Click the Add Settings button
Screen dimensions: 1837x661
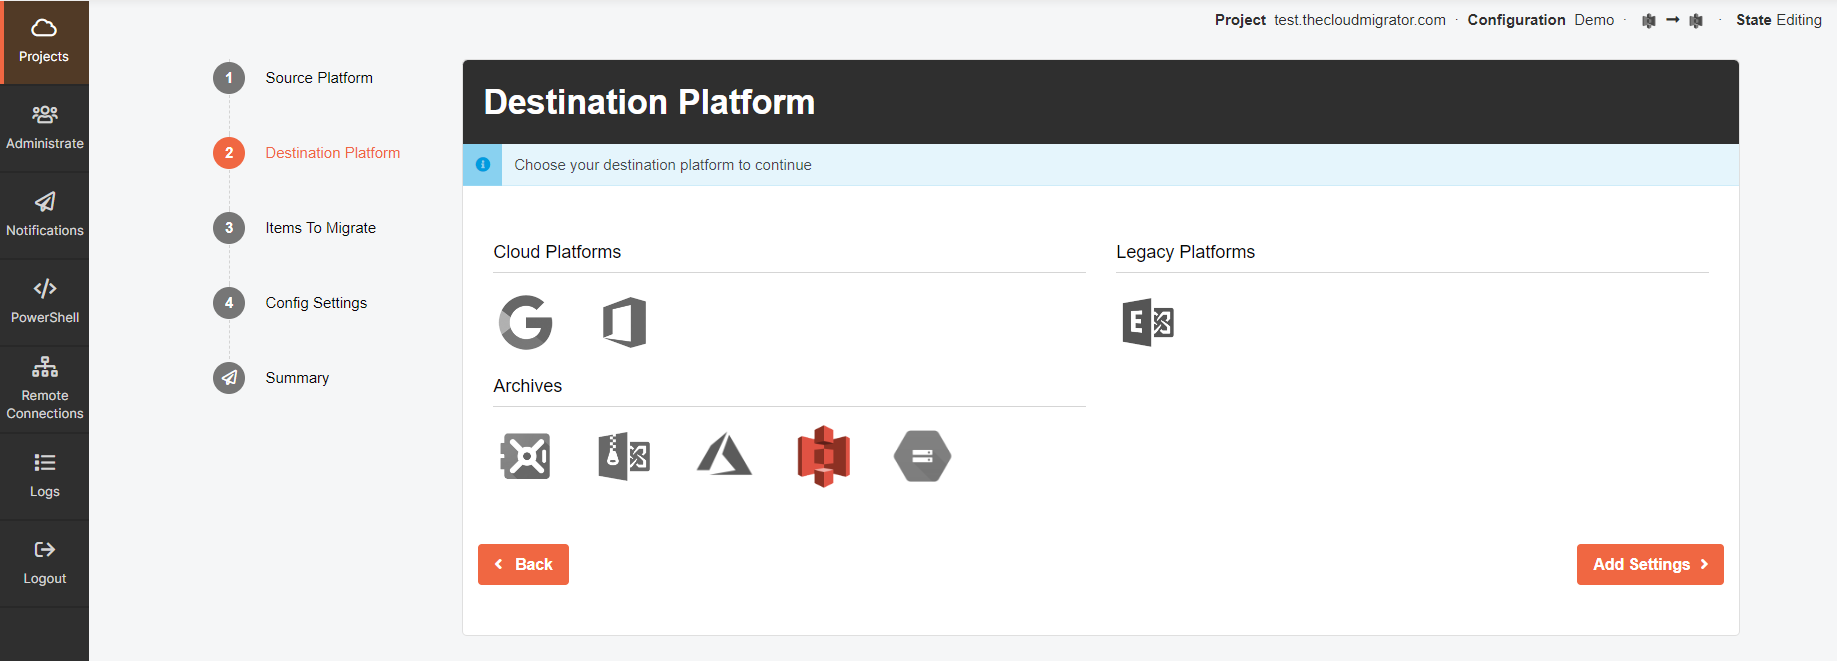coord(1650,564)
